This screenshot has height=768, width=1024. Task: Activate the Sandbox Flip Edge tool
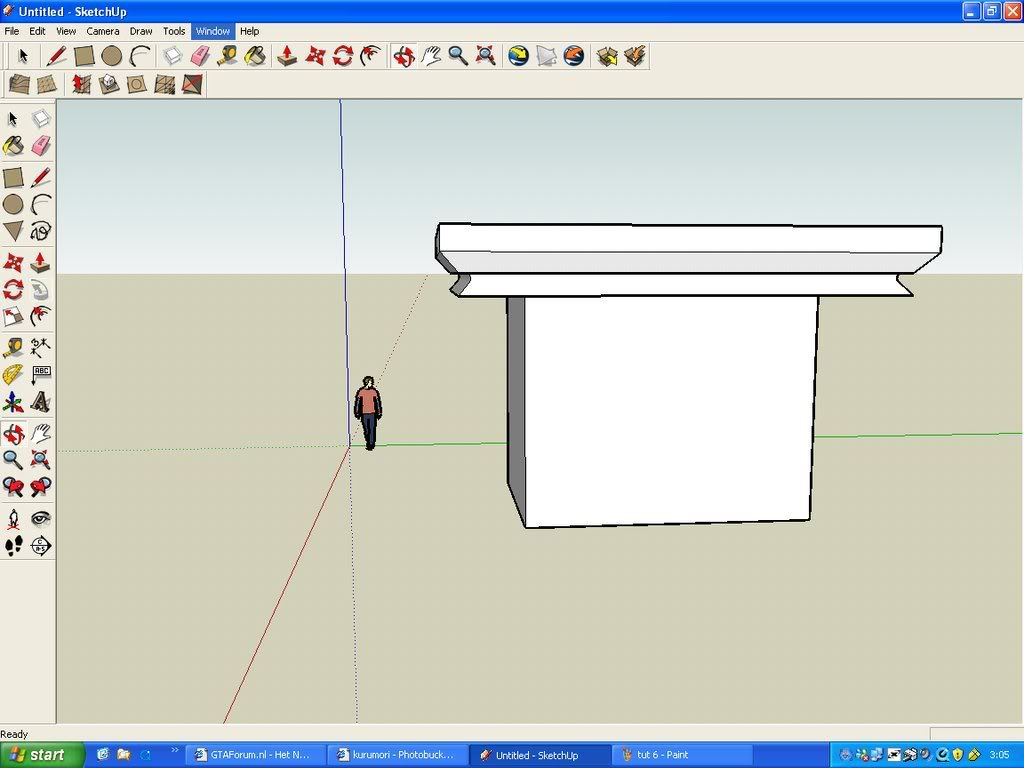click(x=192, y=84)
